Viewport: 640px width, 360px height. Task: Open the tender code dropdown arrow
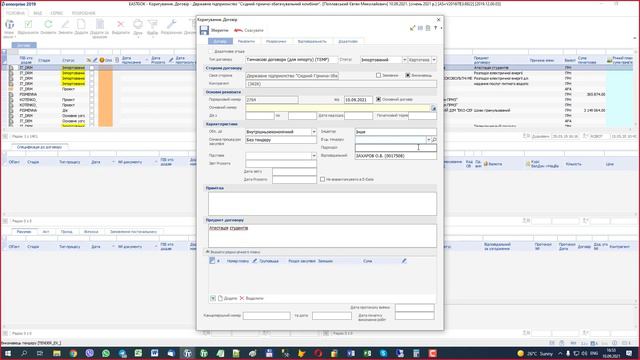(x=429, y=140)
